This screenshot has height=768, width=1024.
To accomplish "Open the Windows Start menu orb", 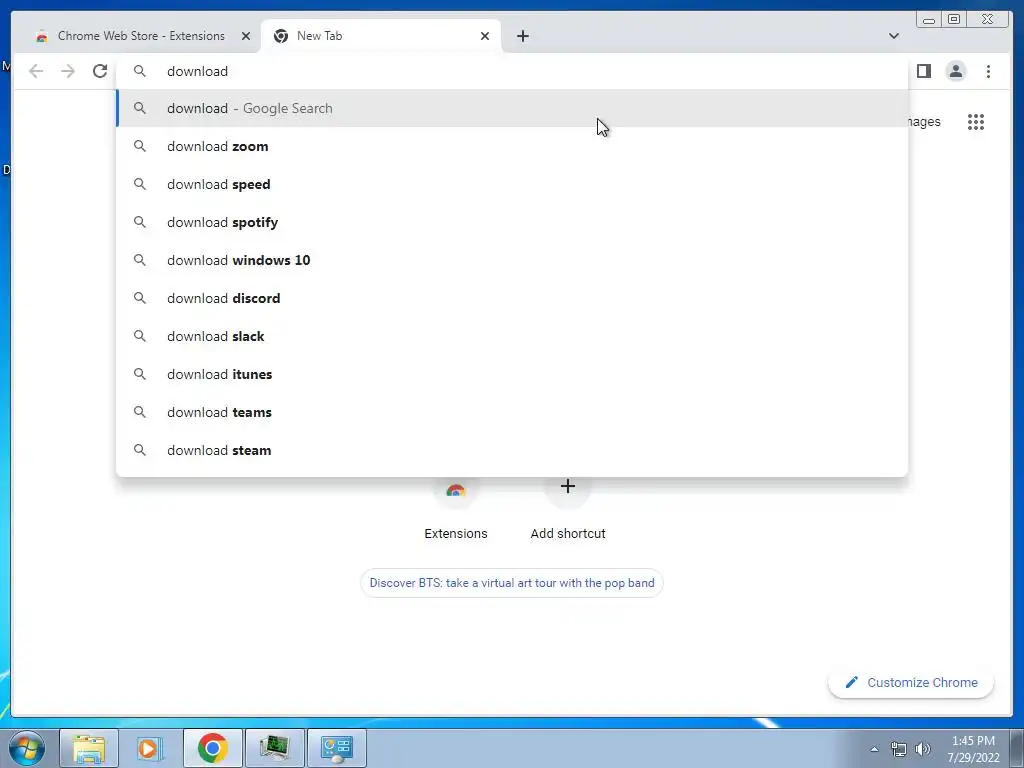I will pos(27,748).
